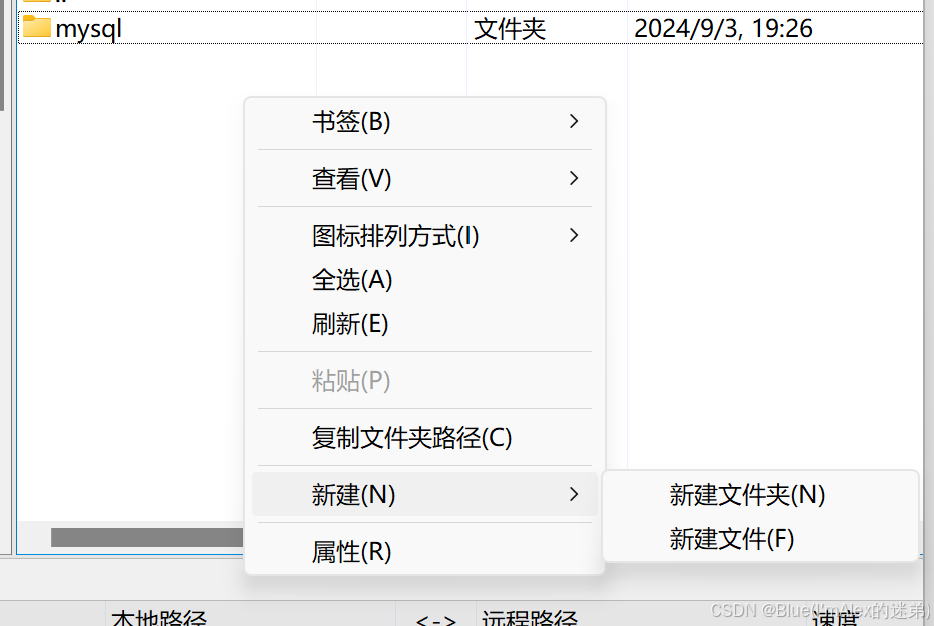Click the mysql folder name text
This screenshot has width=934, height=626.
[88, 29]
